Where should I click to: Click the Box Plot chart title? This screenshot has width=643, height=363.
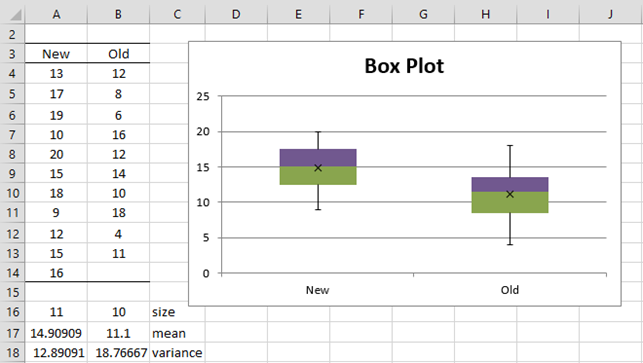[404, 66]
